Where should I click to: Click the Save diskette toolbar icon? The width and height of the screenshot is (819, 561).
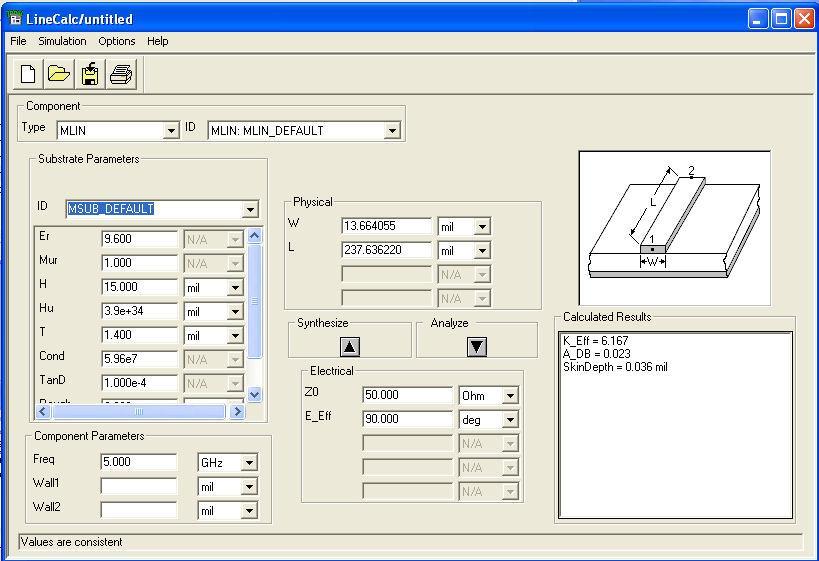point(90,74)
